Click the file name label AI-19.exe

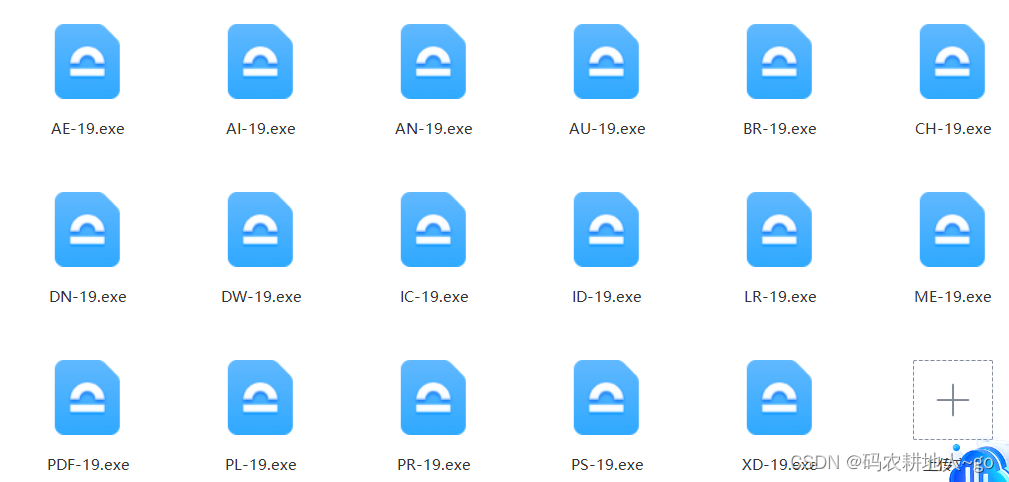pyautogui.click(x=261, y=129)
